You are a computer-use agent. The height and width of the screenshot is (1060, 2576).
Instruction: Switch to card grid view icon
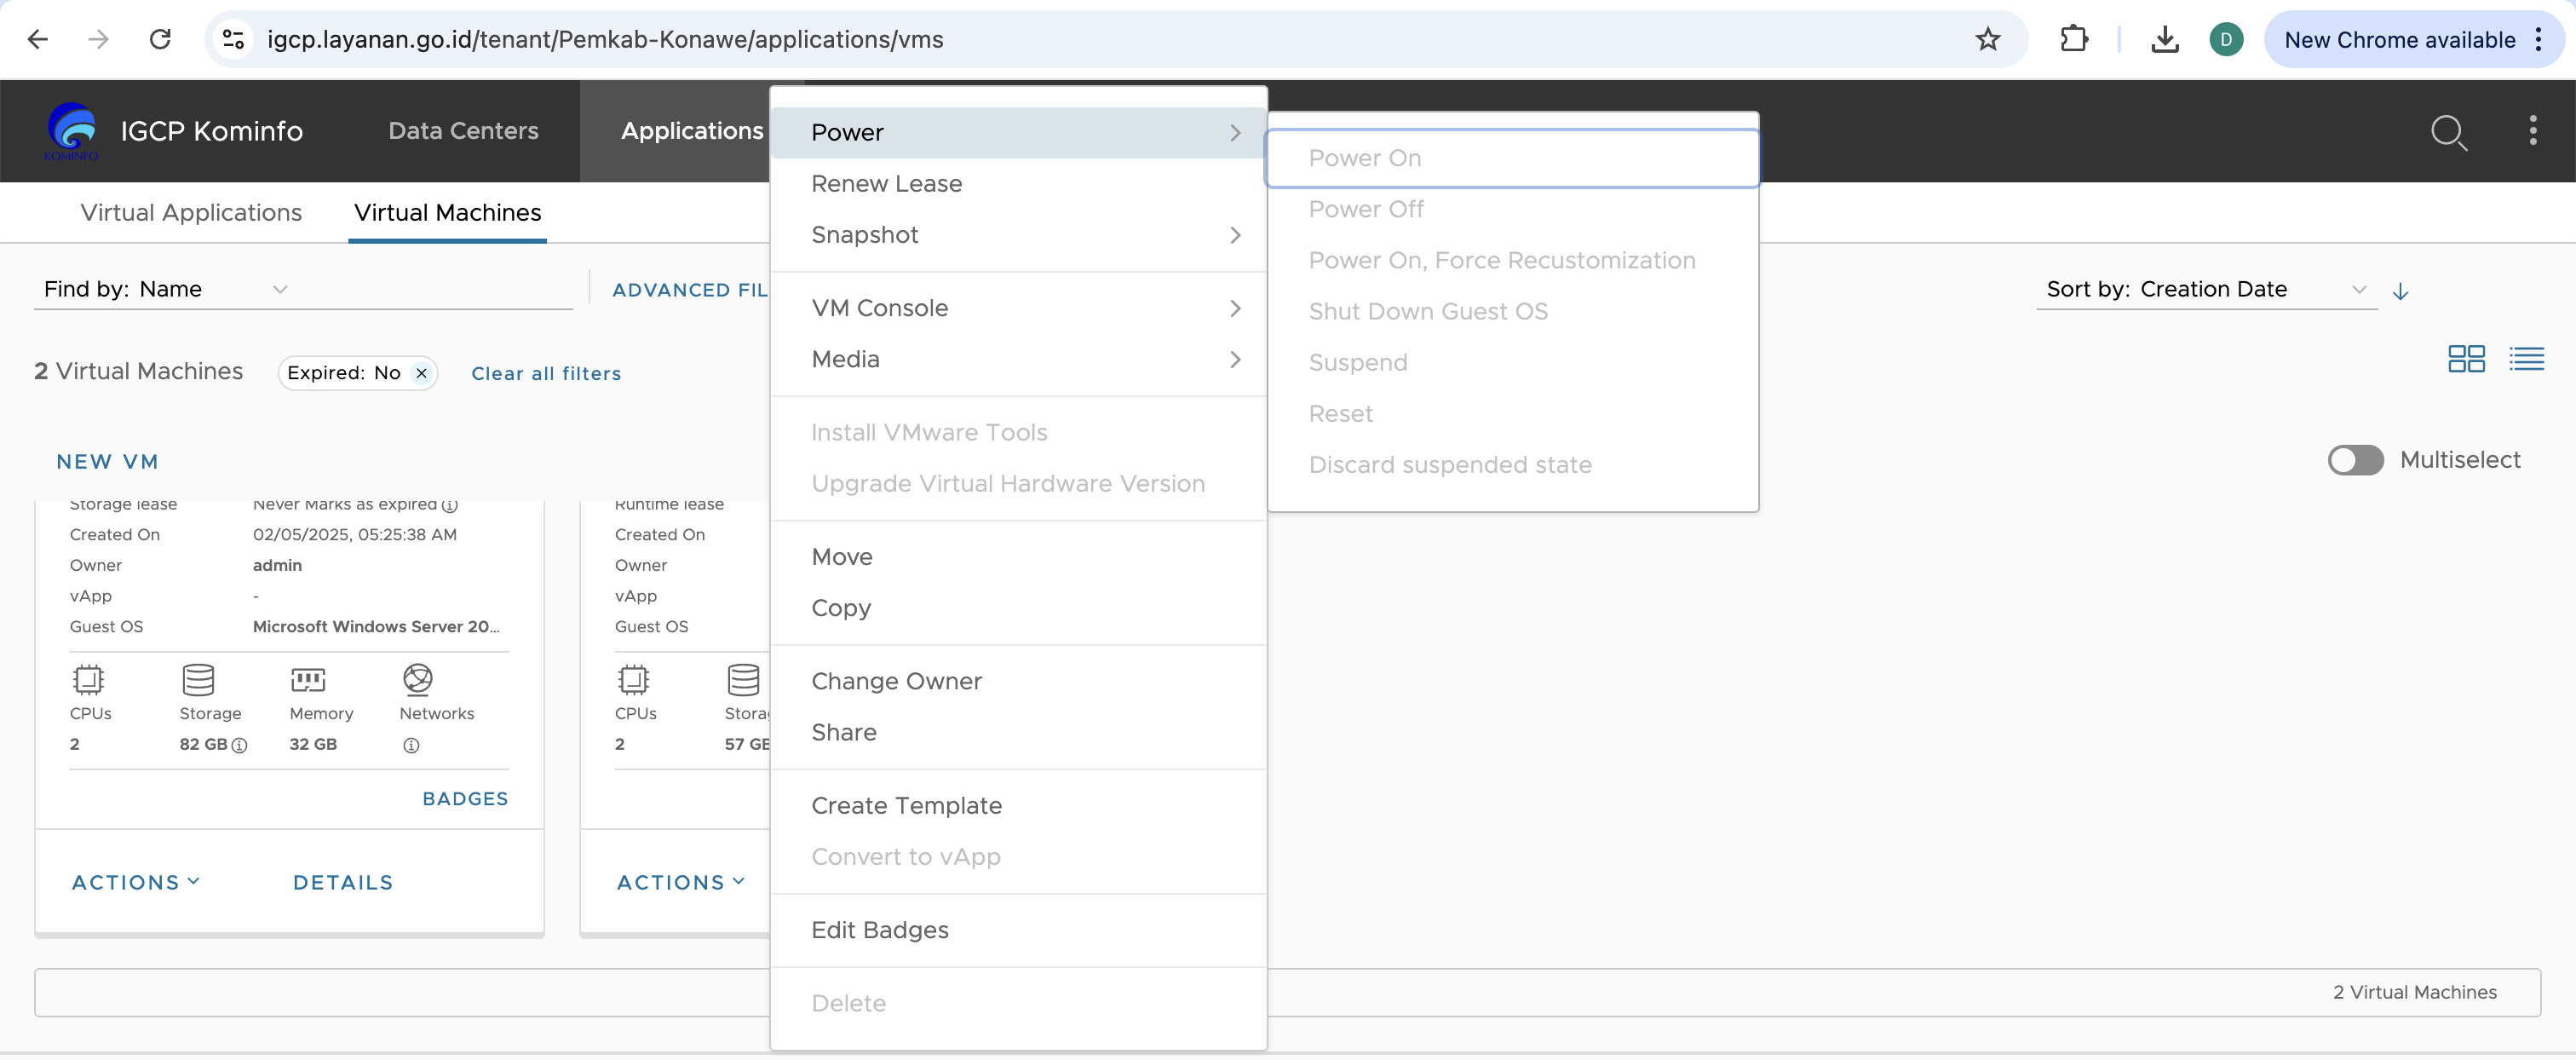point(2465,359)
